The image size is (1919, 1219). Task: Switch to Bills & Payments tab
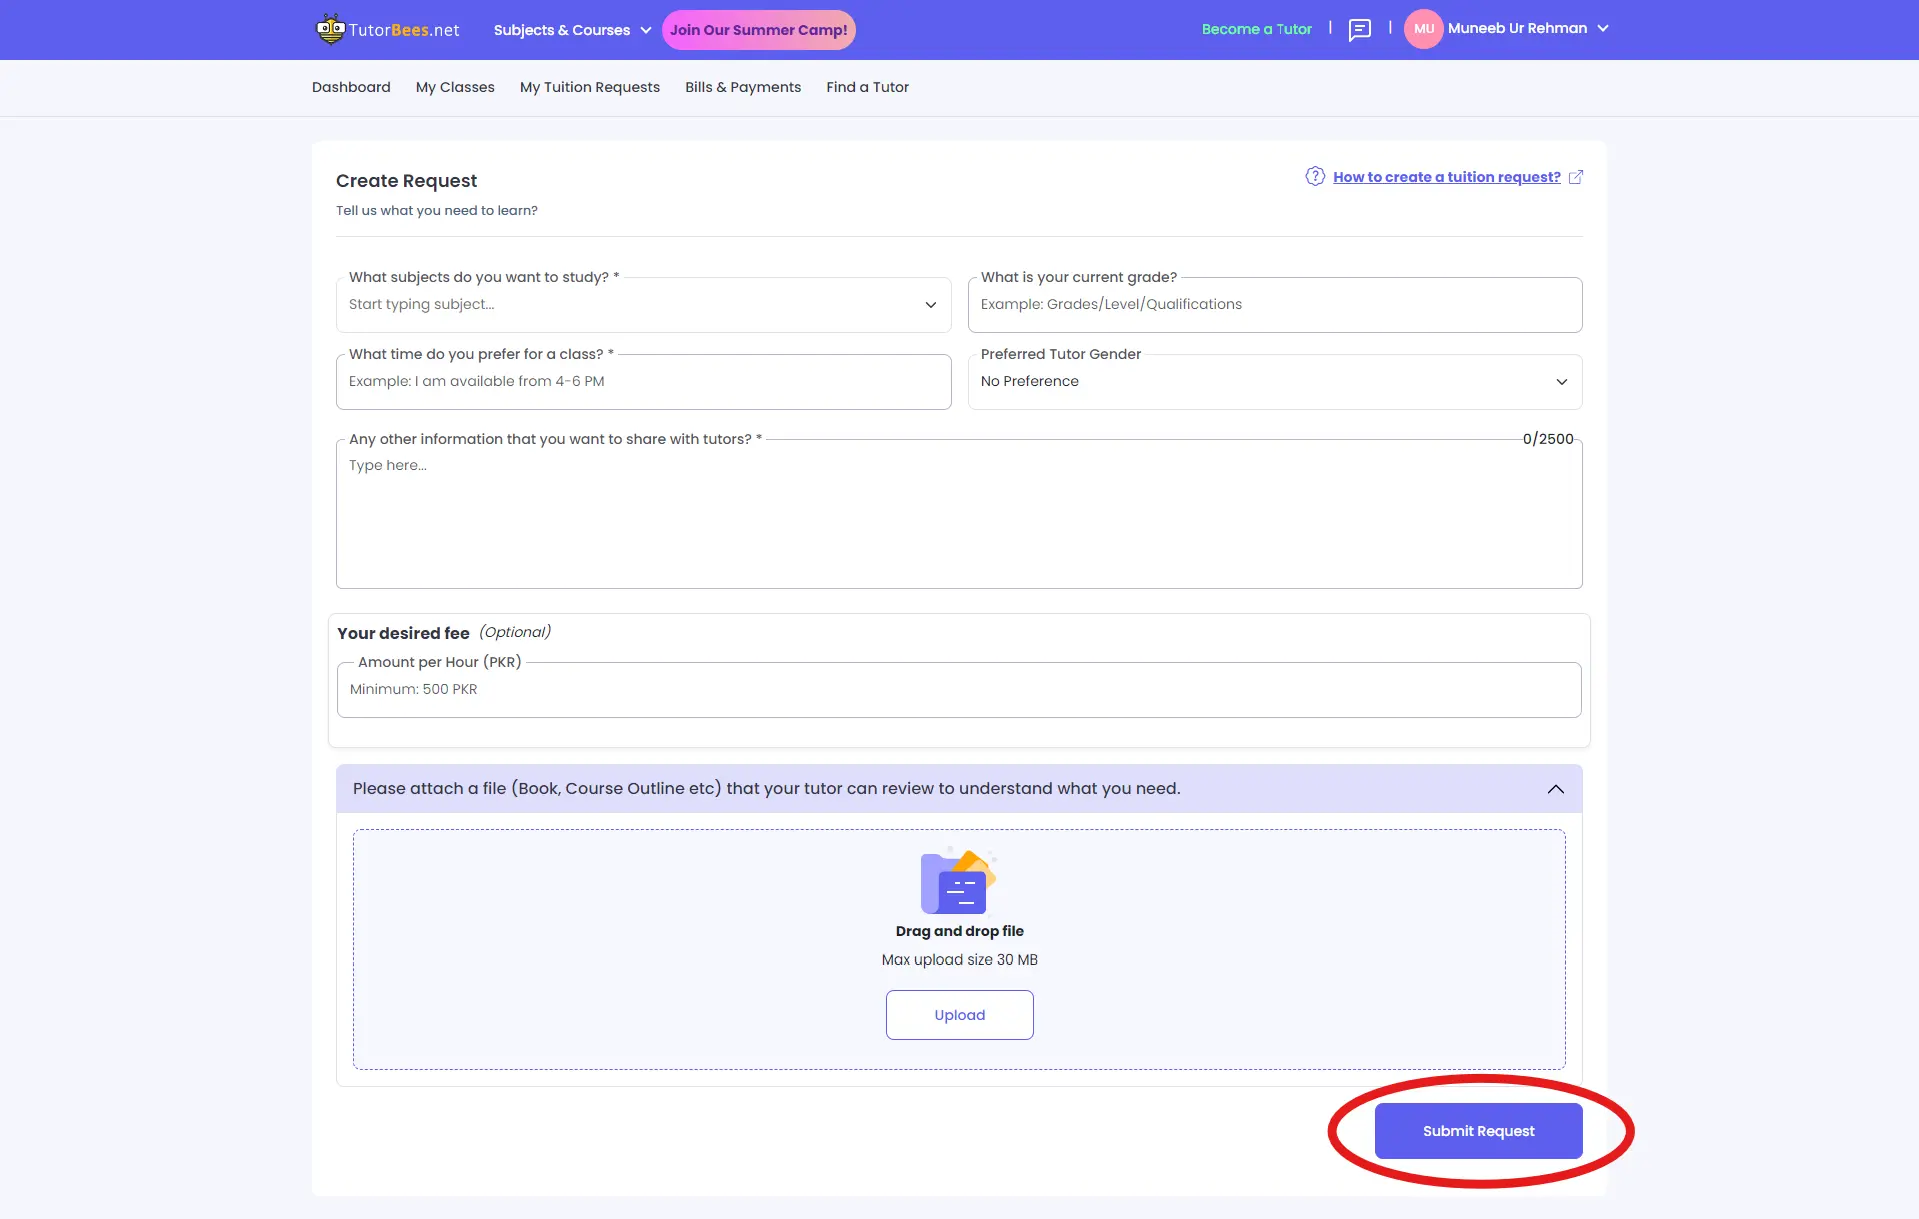pos(742,87)
